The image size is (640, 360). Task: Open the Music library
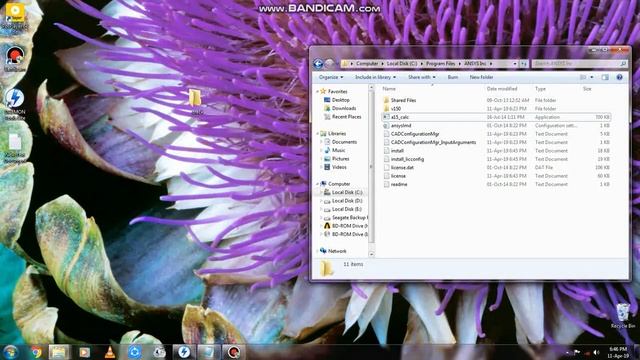[x=338, y=150]
